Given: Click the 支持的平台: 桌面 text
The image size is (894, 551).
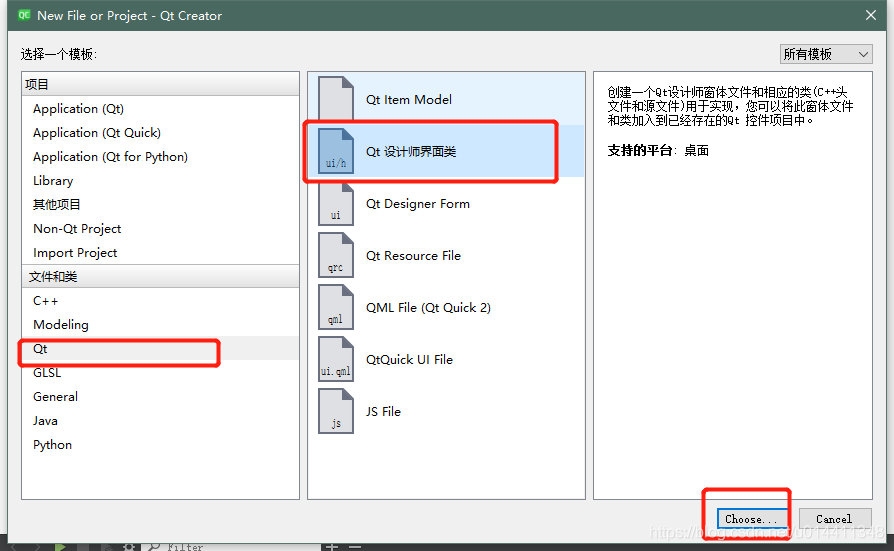Looking at the screenshot, I should (x=658, y=151).
